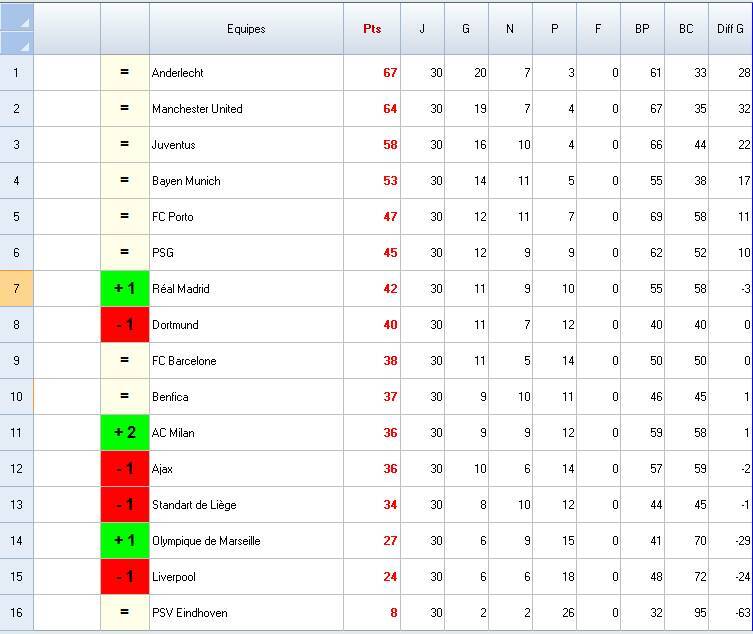Click row header number 16
This screenshot has width=753, height=634.
coord(16,613)
